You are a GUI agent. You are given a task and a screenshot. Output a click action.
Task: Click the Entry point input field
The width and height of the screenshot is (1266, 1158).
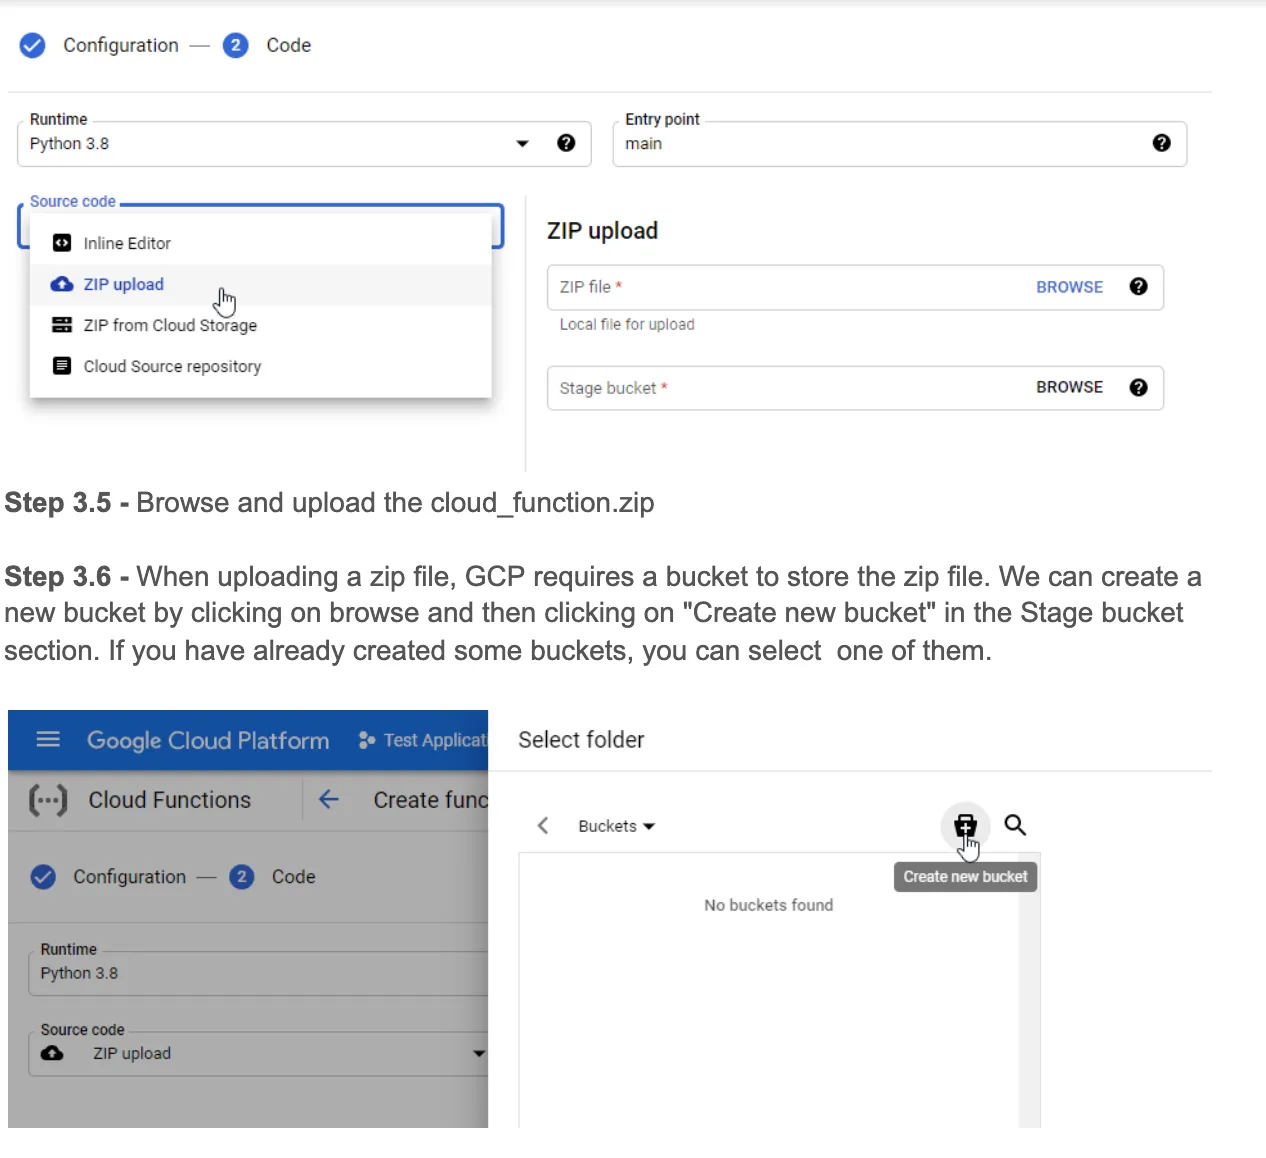[850, 144]
